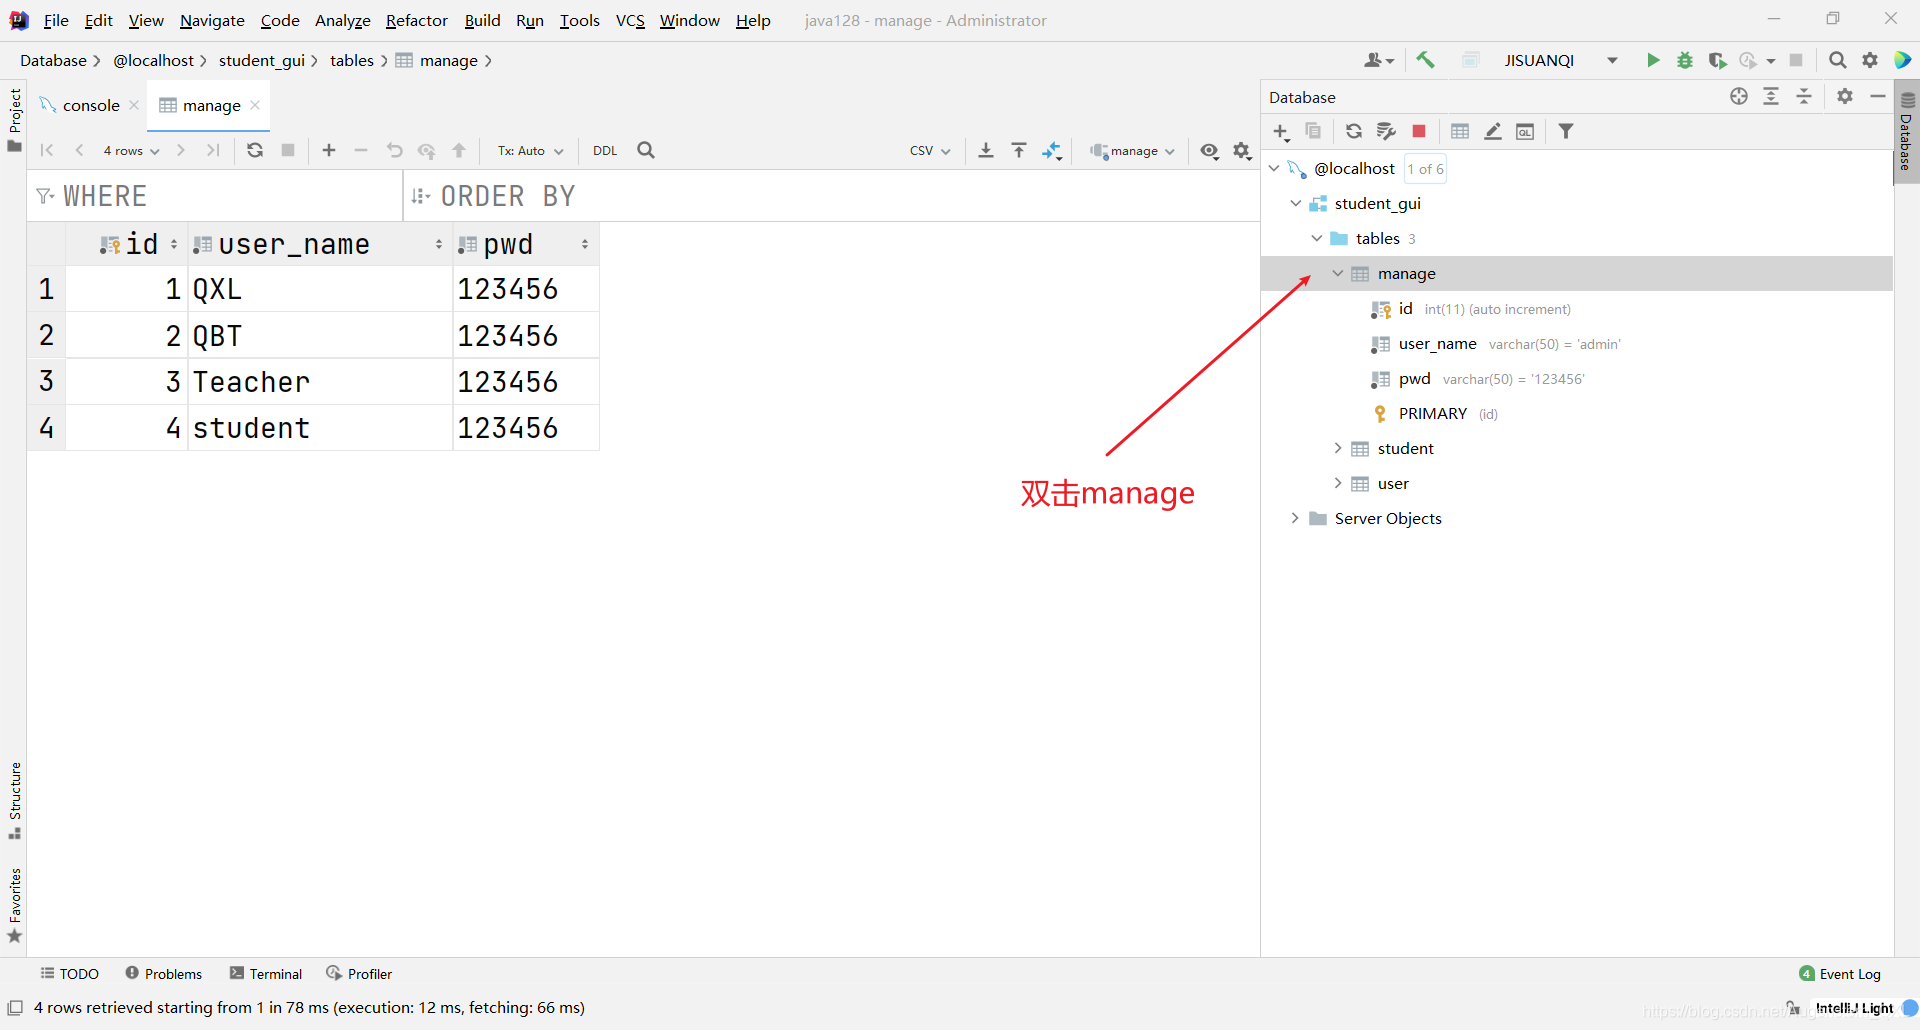
Task: Select opened file target icon
Action: tap(1739, 96)
